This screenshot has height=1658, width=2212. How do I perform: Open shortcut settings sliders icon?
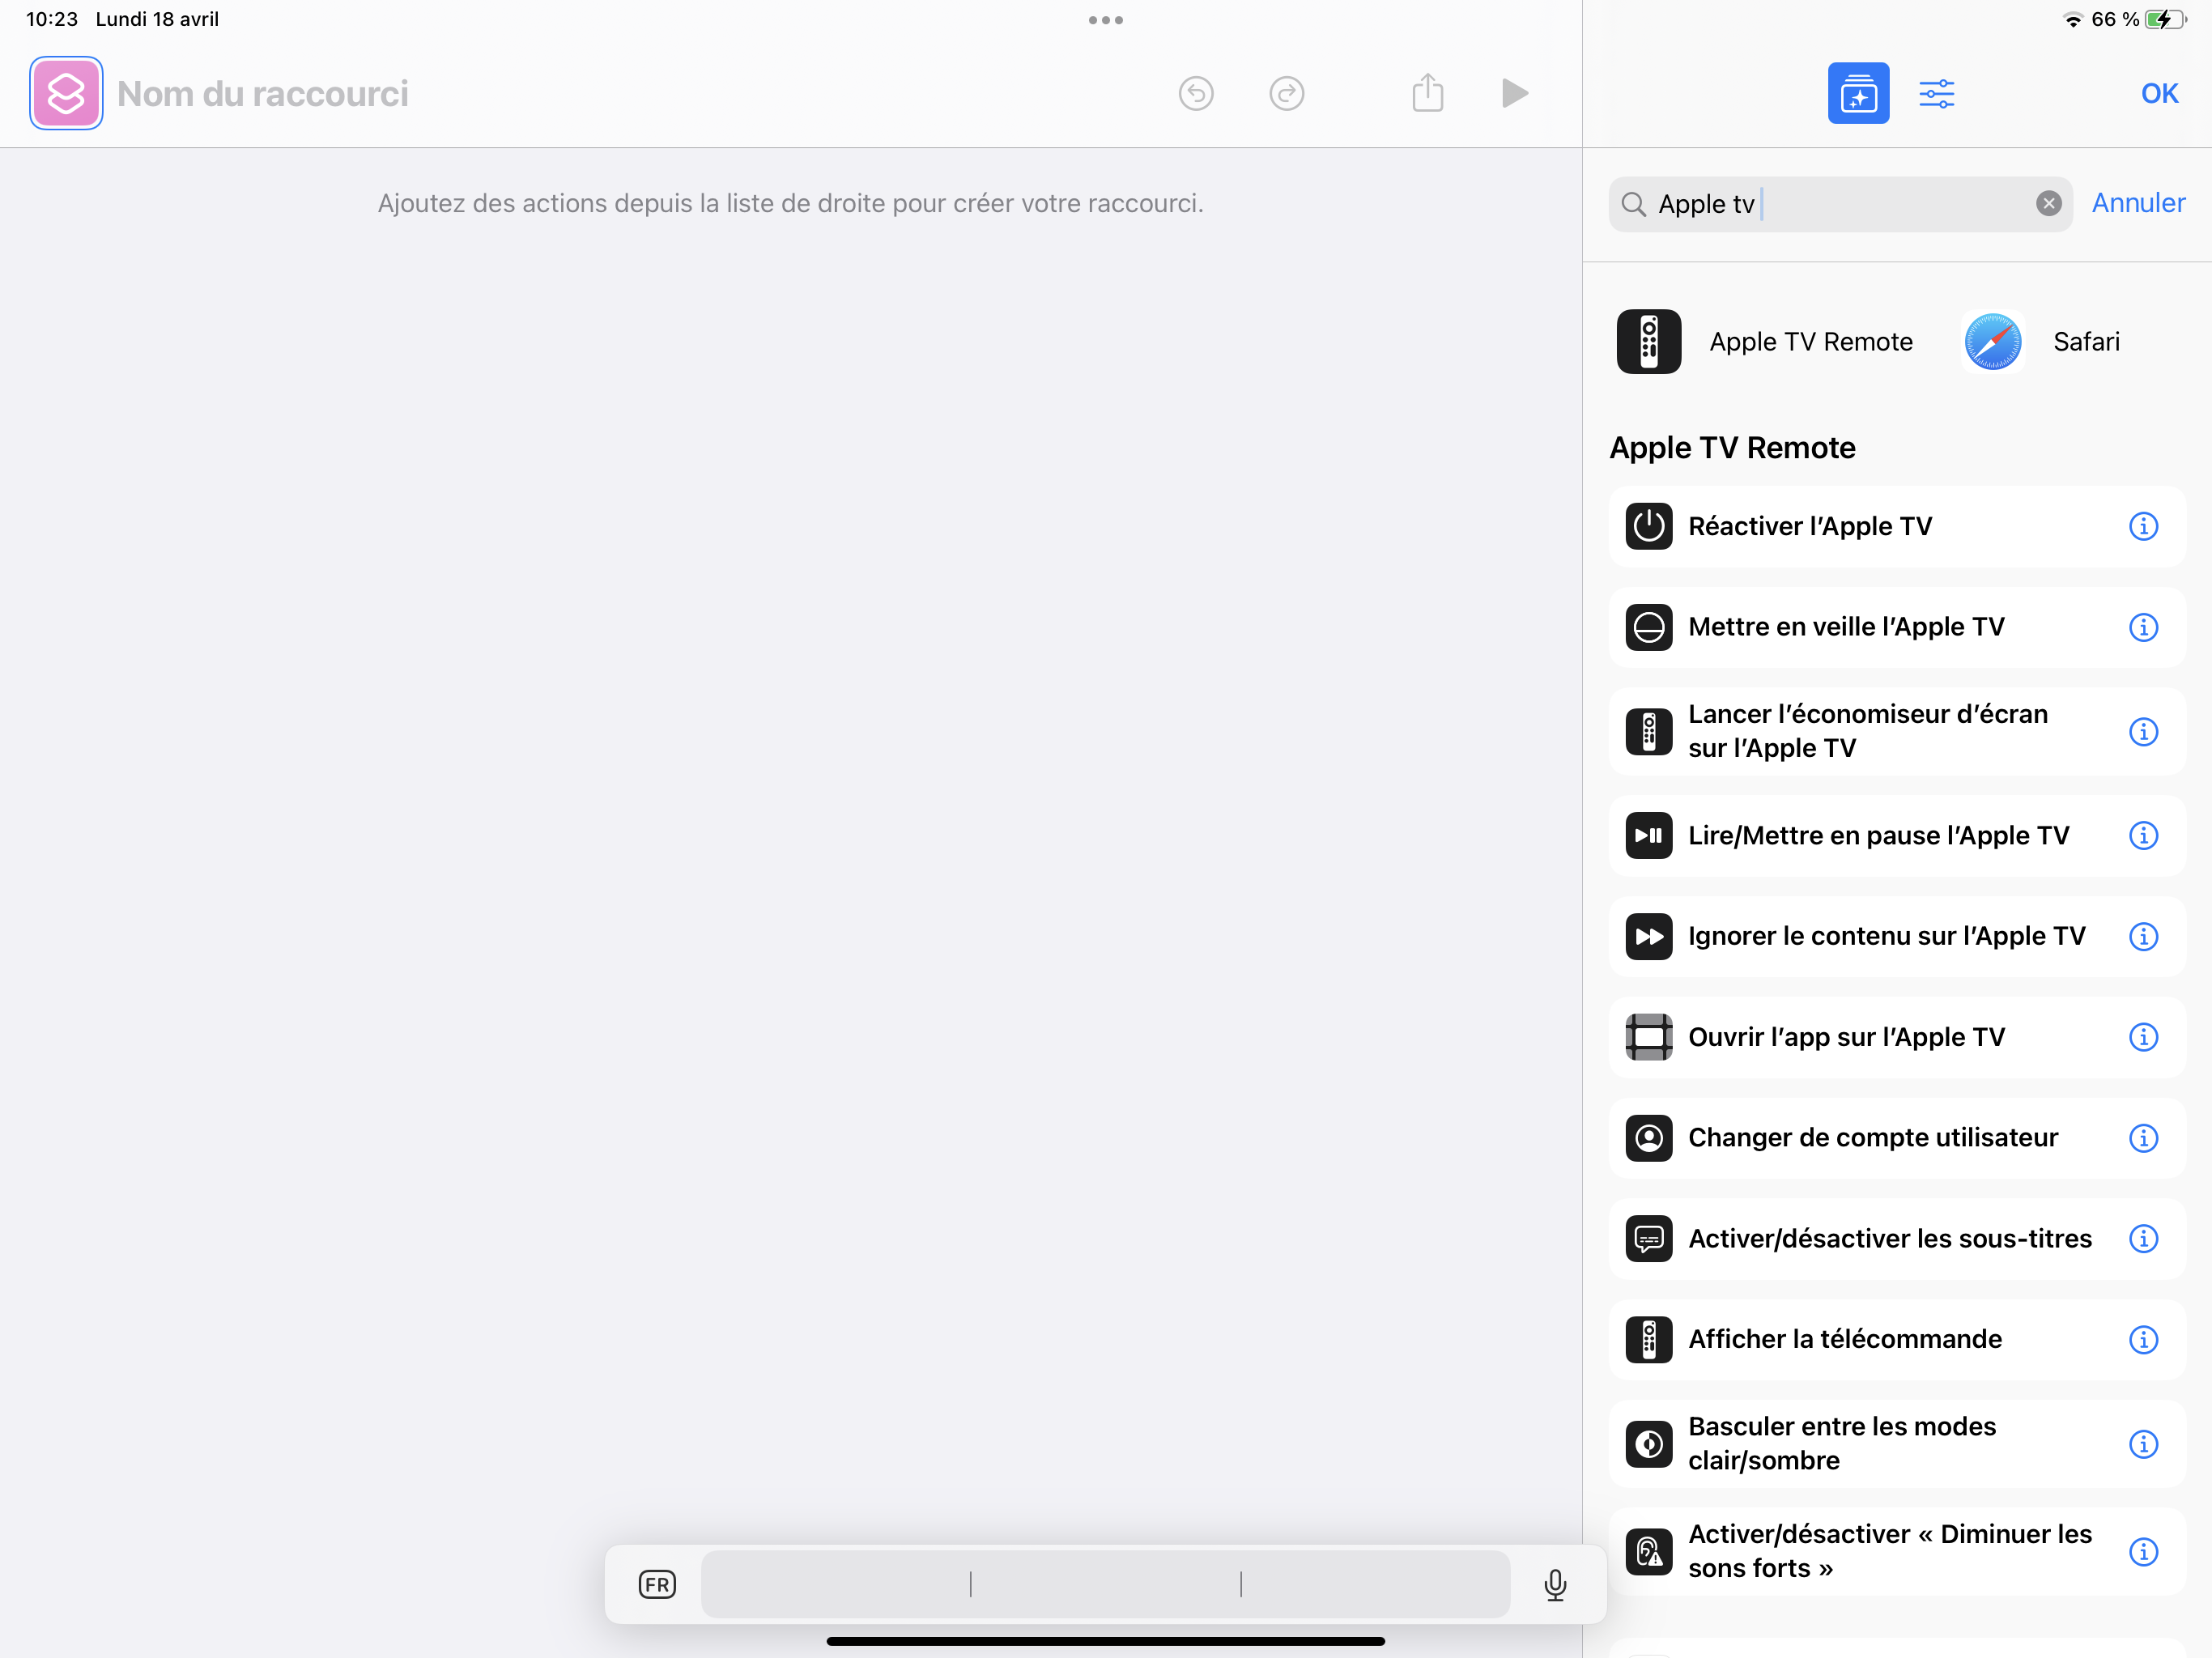tap(1936, 93)
